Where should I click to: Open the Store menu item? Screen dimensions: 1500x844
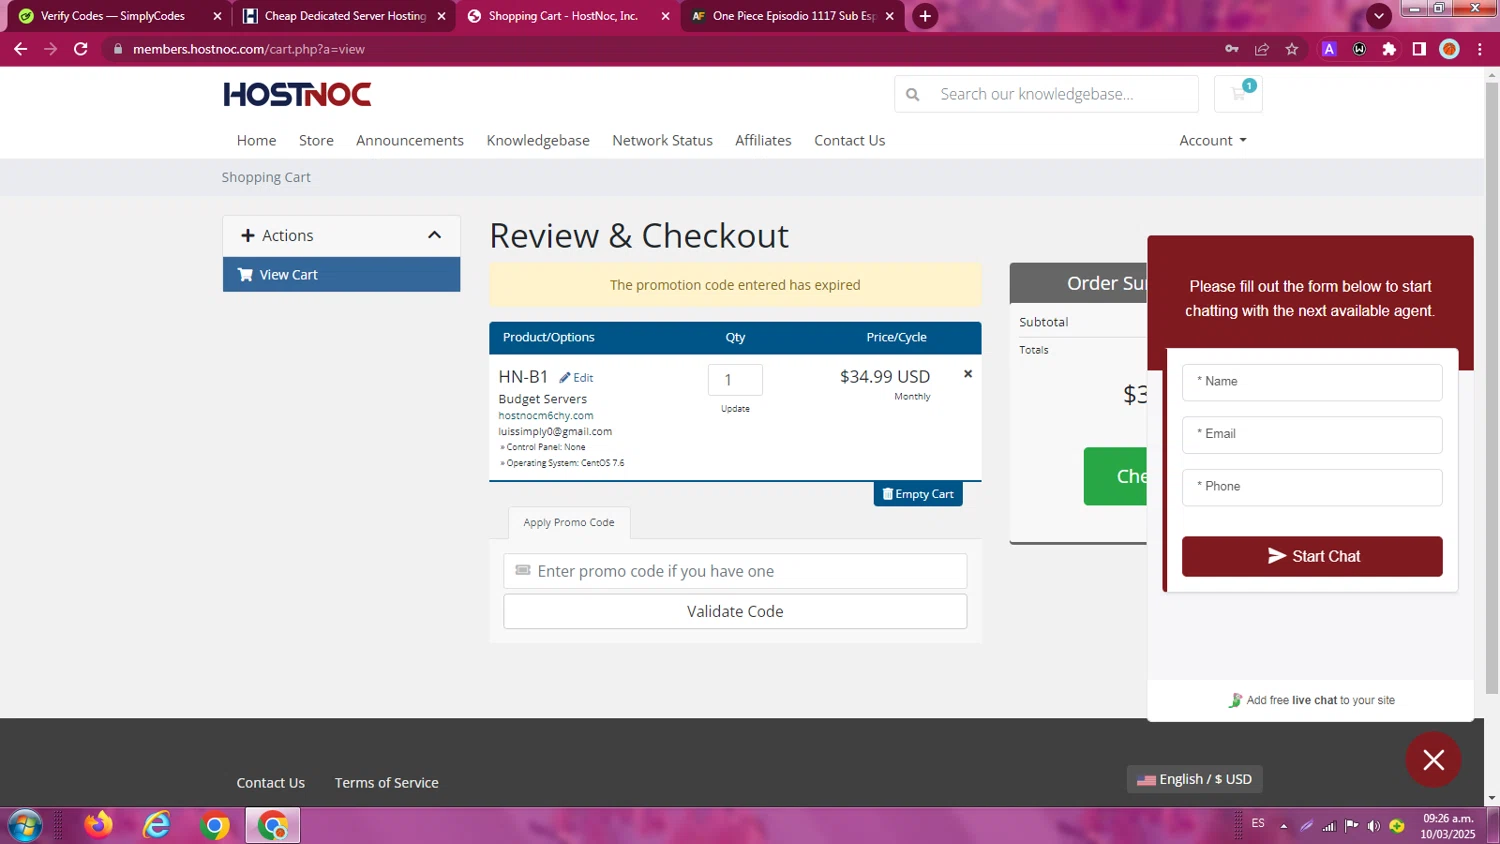316,141
